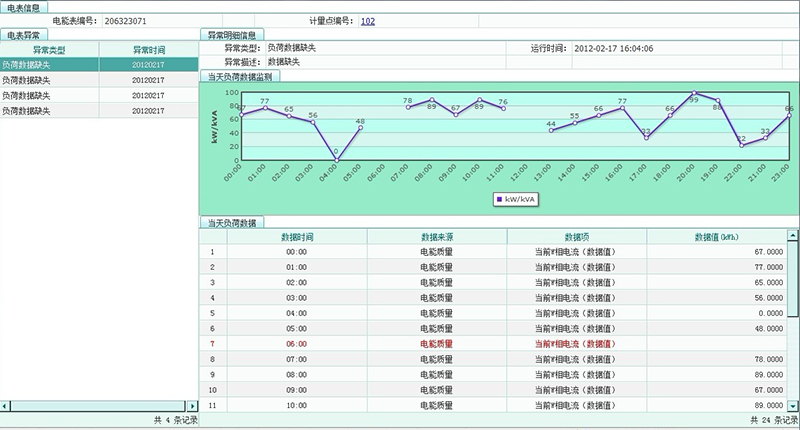Click left arrow of horizontal scrollbar
Image resolution: width=800 pixels, height=430 pixels.
[x=5, y=405]
